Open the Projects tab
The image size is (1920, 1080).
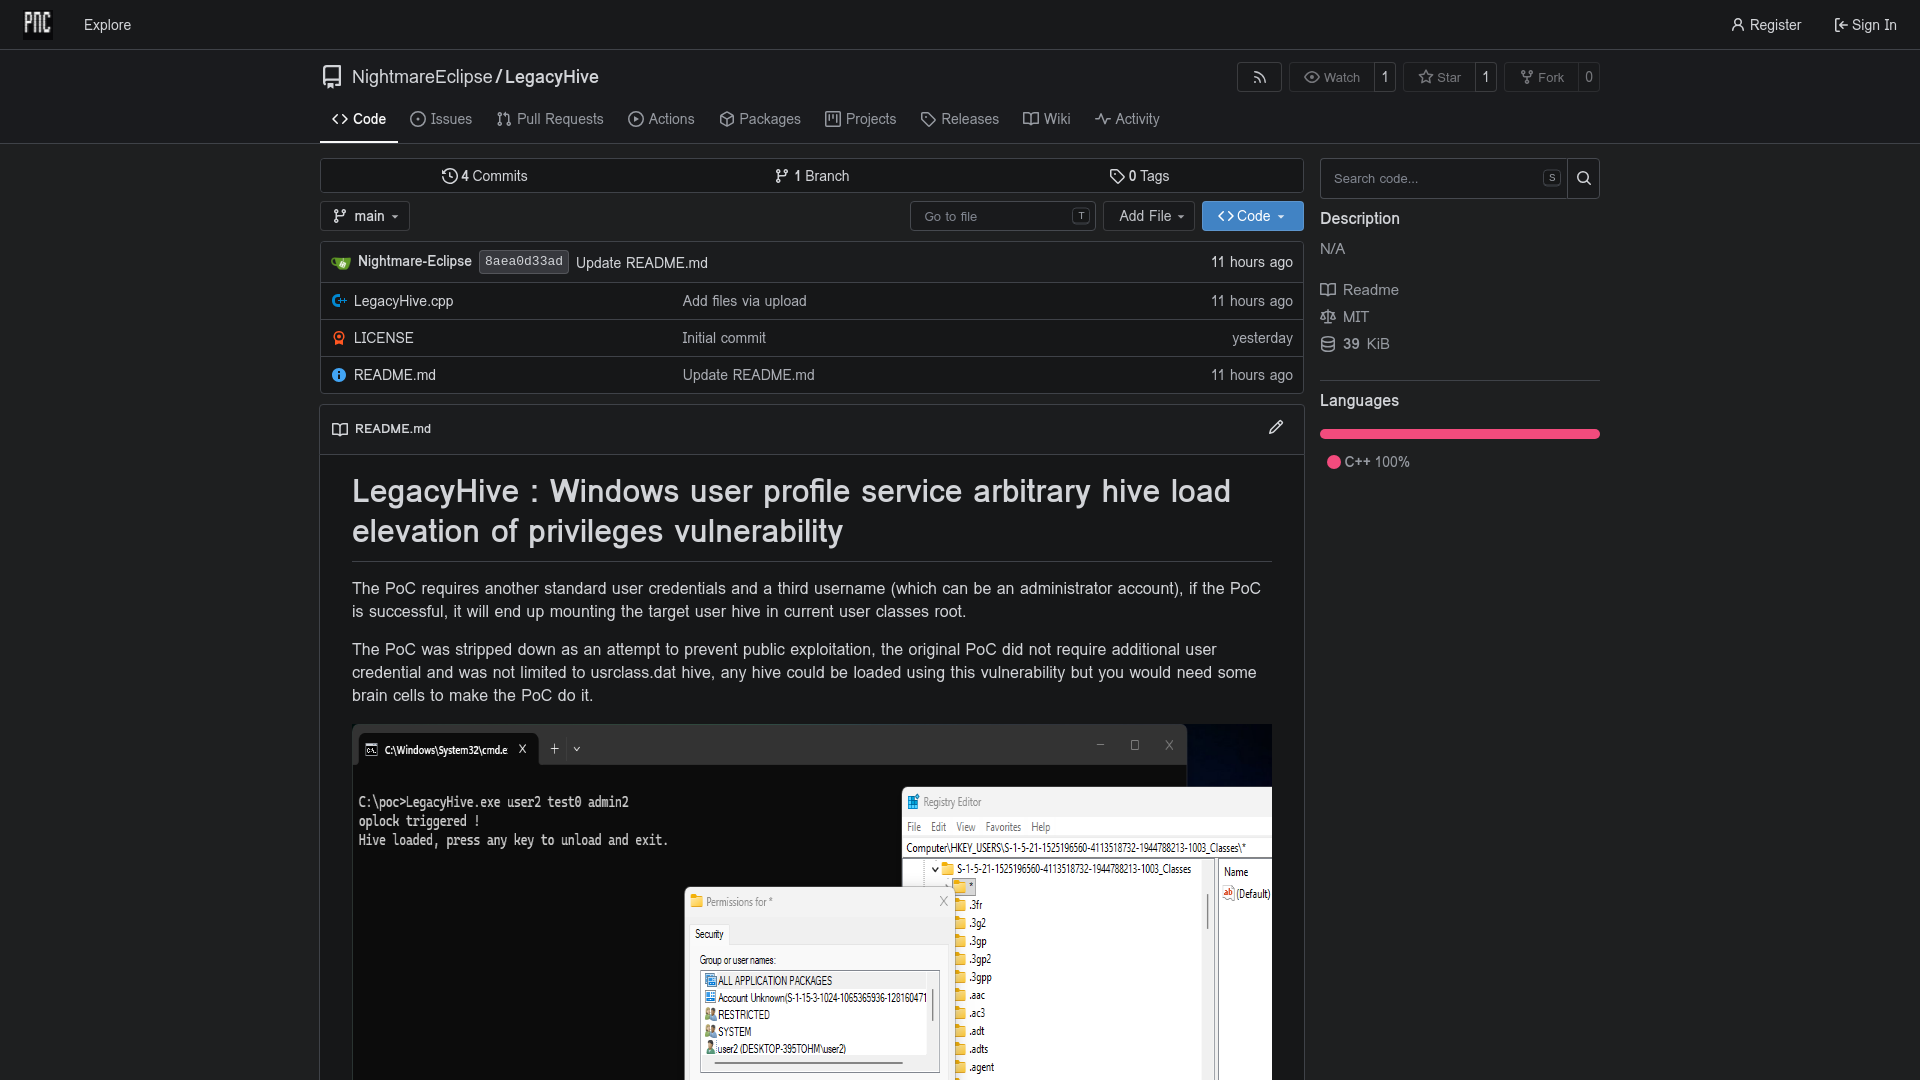pos(861,119)
